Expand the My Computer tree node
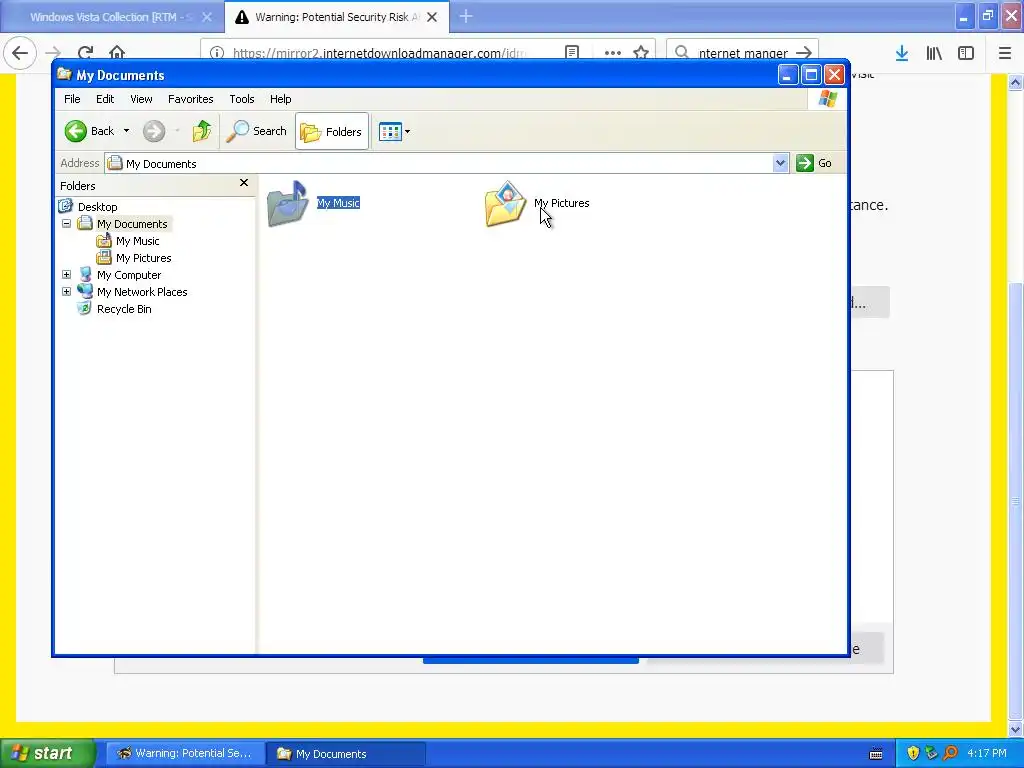 (x=67, y=274)
